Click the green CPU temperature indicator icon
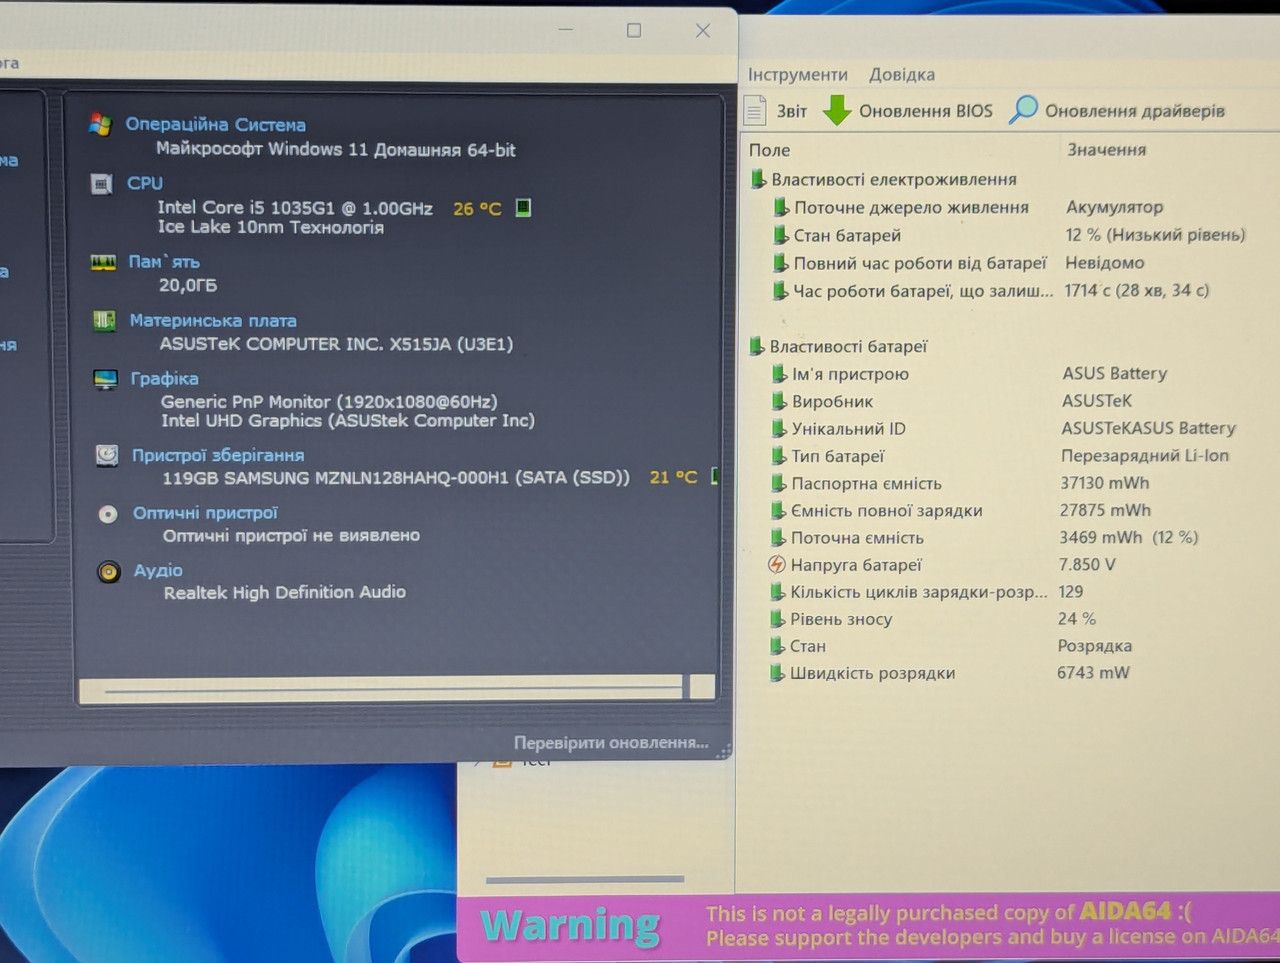Image resolution: width=1280 pixels, height=963 pixels. [523, 208]
